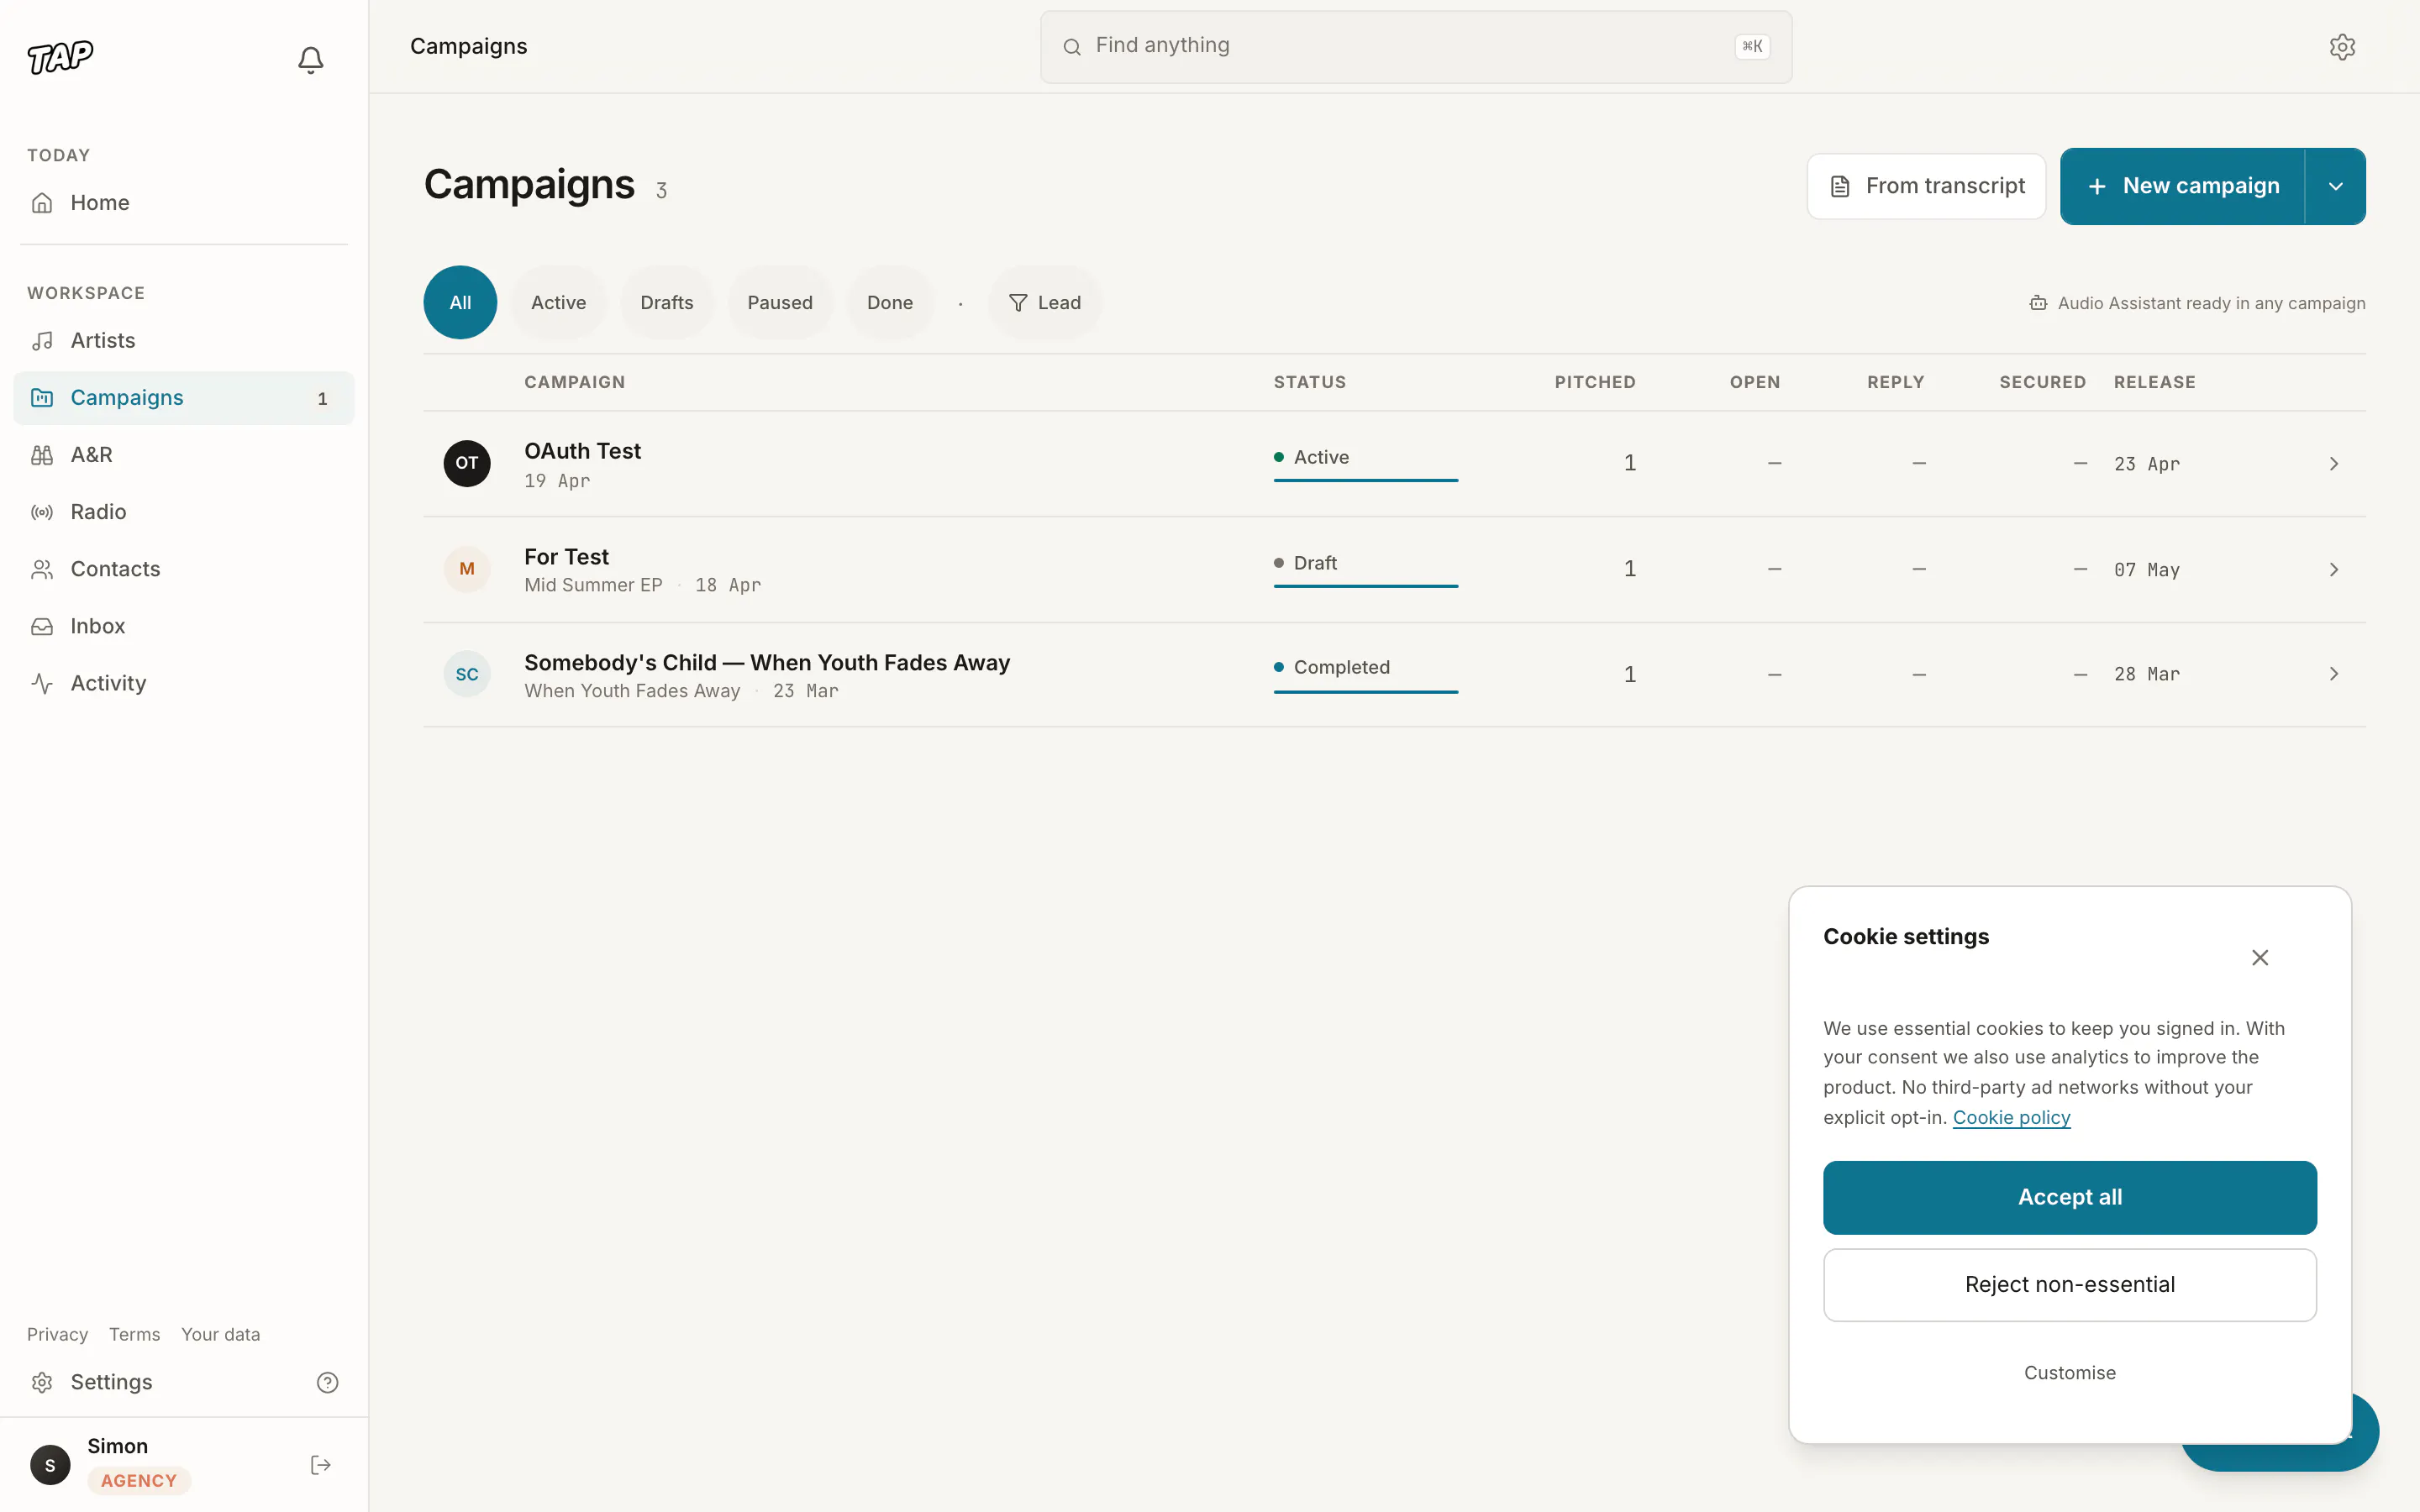Go to Home in sidebar

(184, 203)
